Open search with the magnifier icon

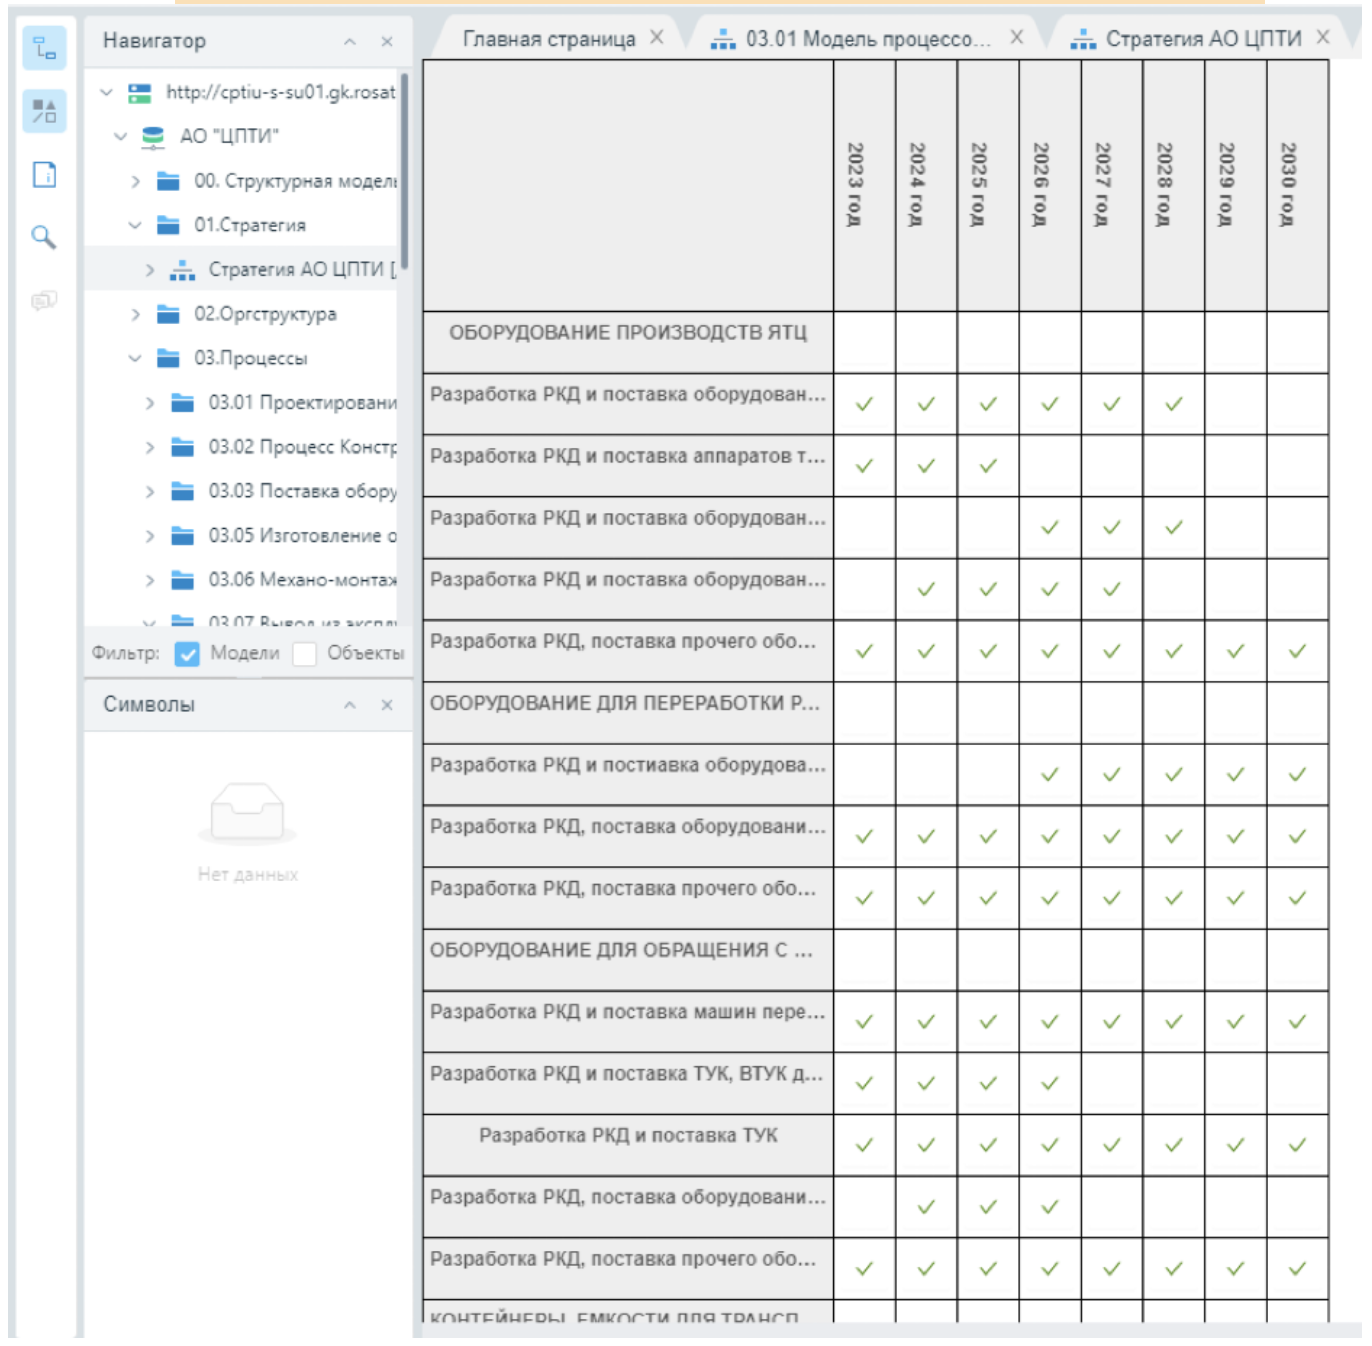[x=44, y=237]
